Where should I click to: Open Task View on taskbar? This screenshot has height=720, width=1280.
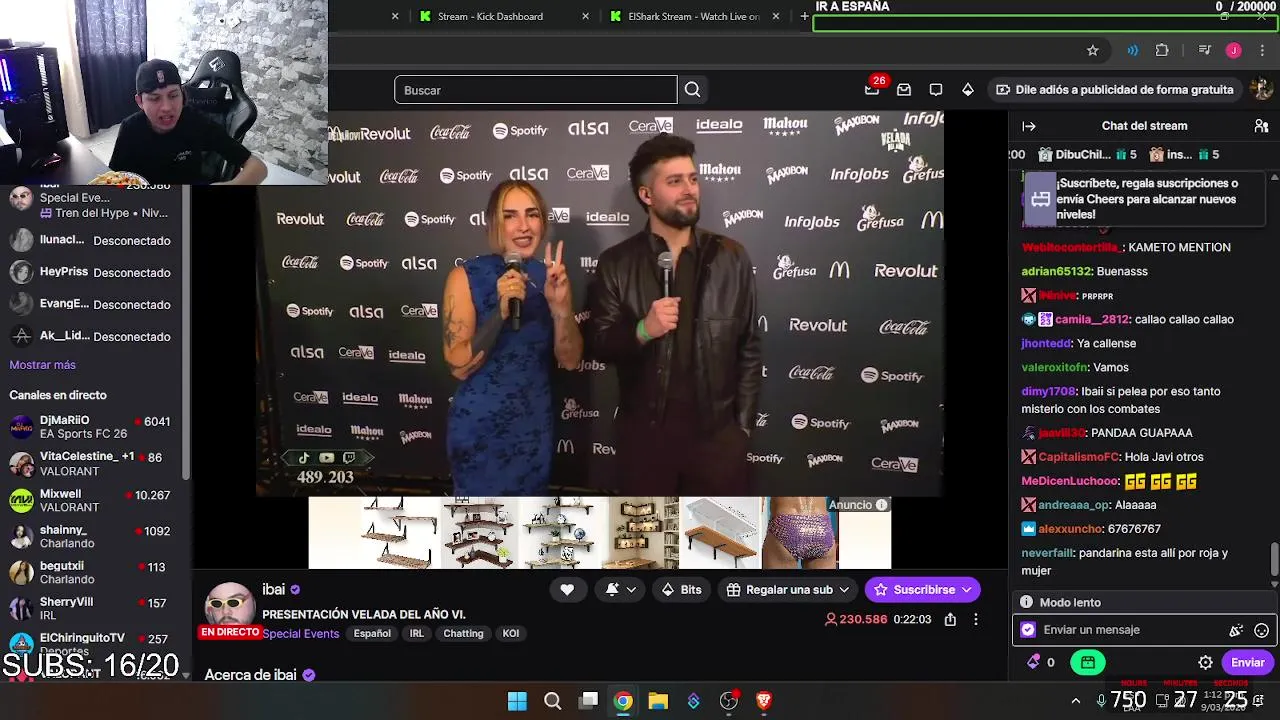coord(589,701)
